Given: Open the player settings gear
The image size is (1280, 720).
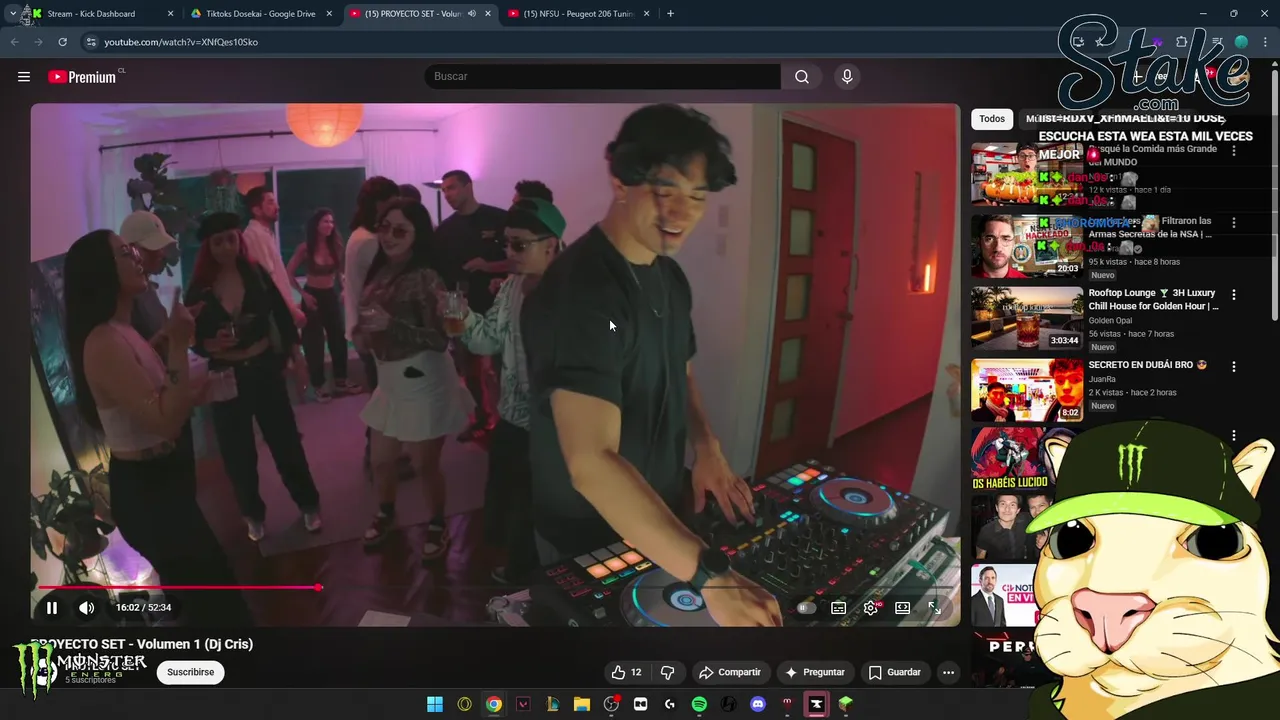Looking at the screenshot, I should point(871,608).
